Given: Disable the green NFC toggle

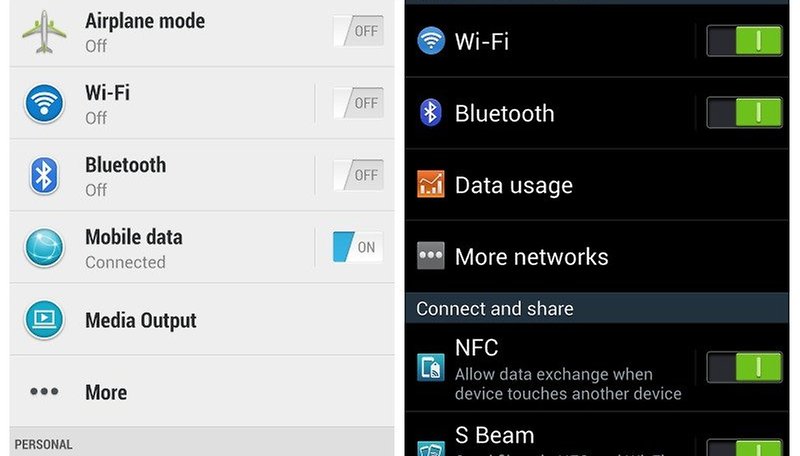Looking at the screenshot, I should pyautogui.click(x=744, y=367).
